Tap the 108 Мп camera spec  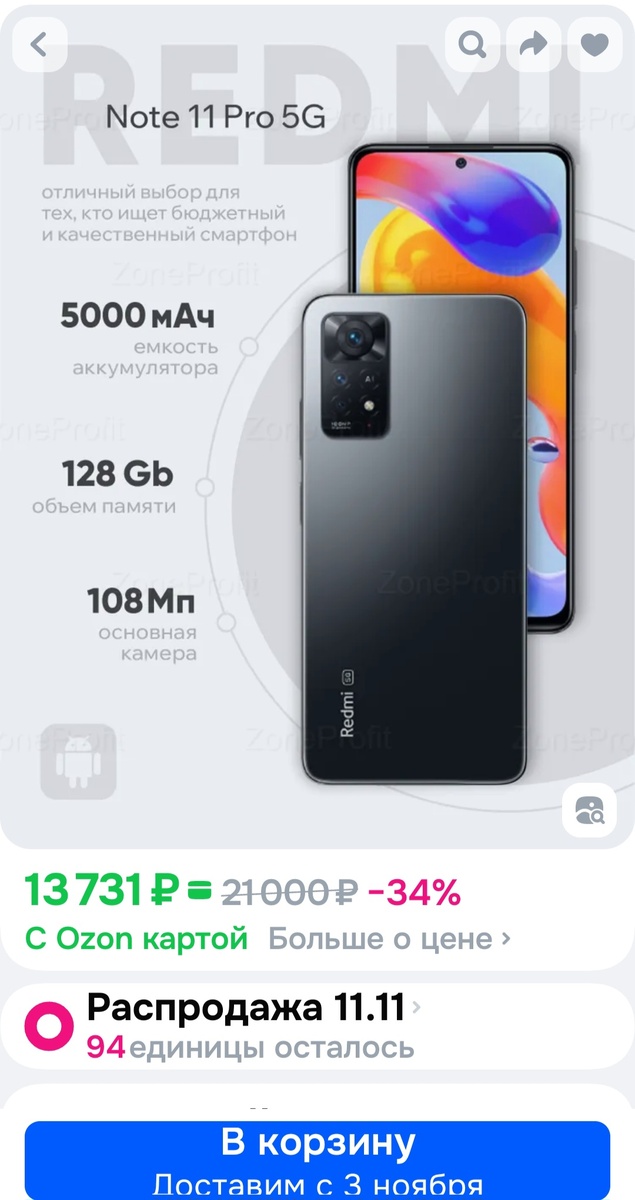click(141, 602)
